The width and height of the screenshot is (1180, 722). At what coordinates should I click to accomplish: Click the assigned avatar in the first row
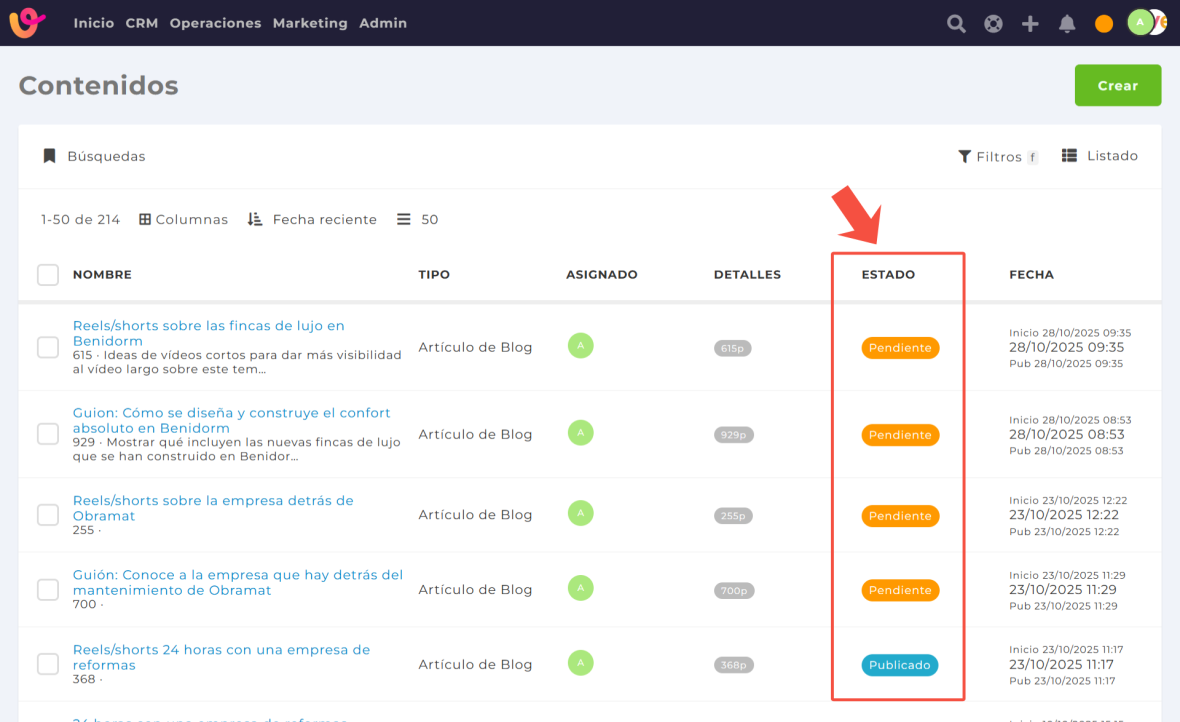[580, 346]
